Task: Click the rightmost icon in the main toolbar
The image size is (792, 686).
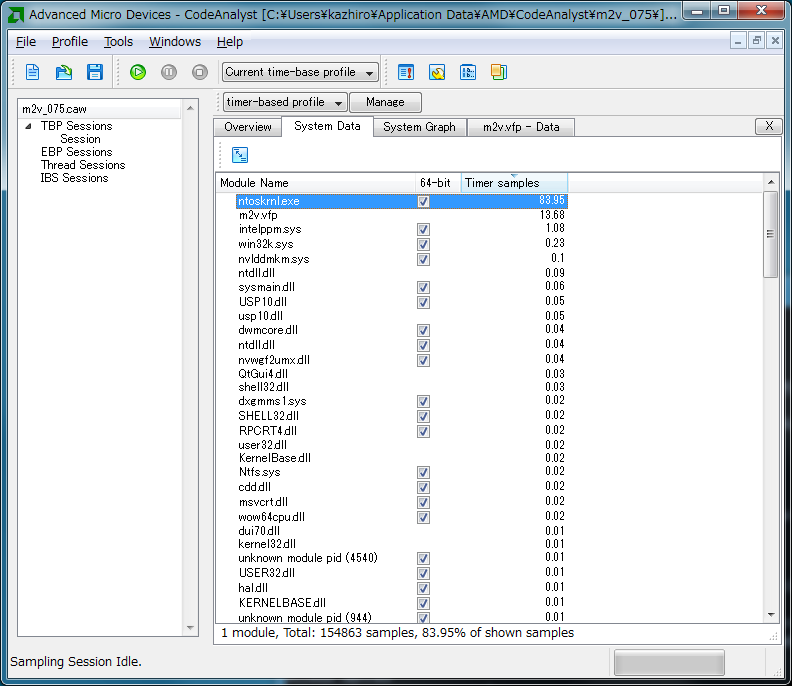Action: tap(499, 72)
